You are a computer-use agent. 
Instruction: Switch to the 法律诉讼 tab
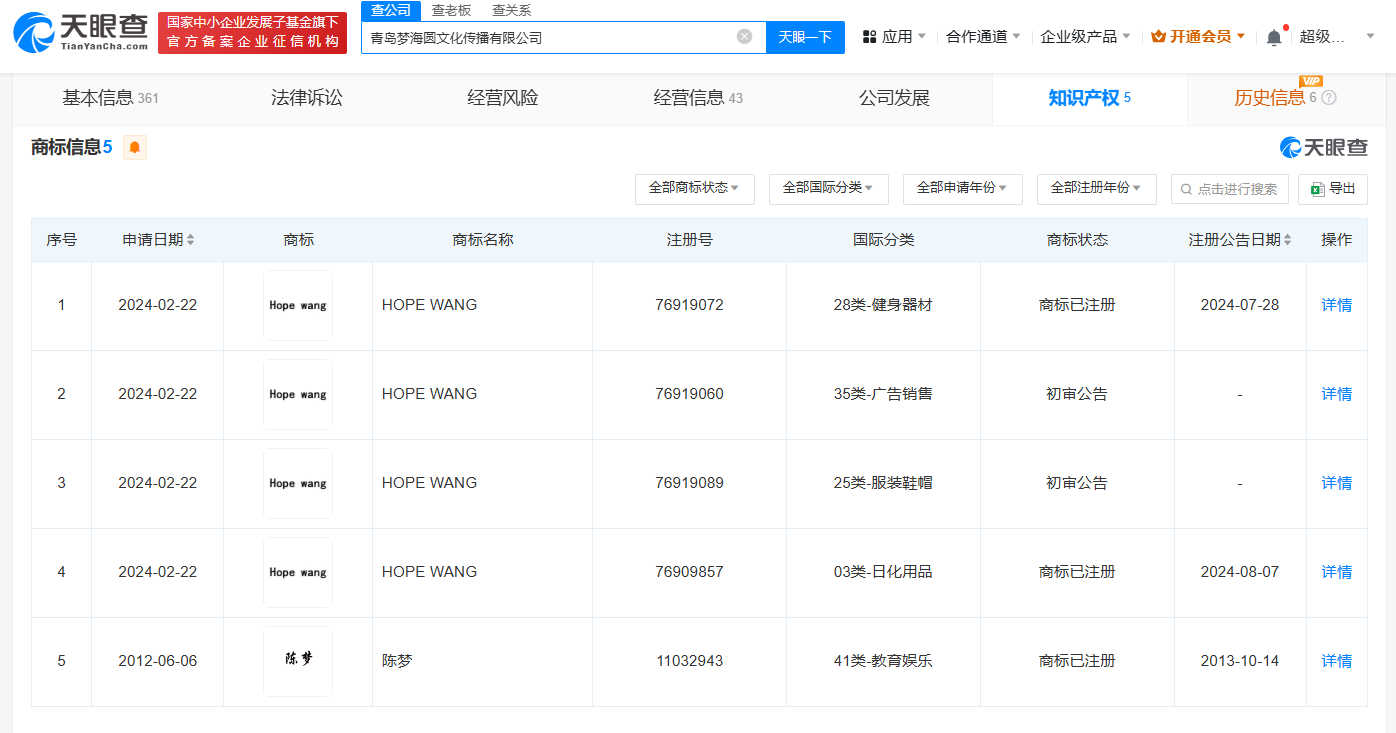[307, 97]
